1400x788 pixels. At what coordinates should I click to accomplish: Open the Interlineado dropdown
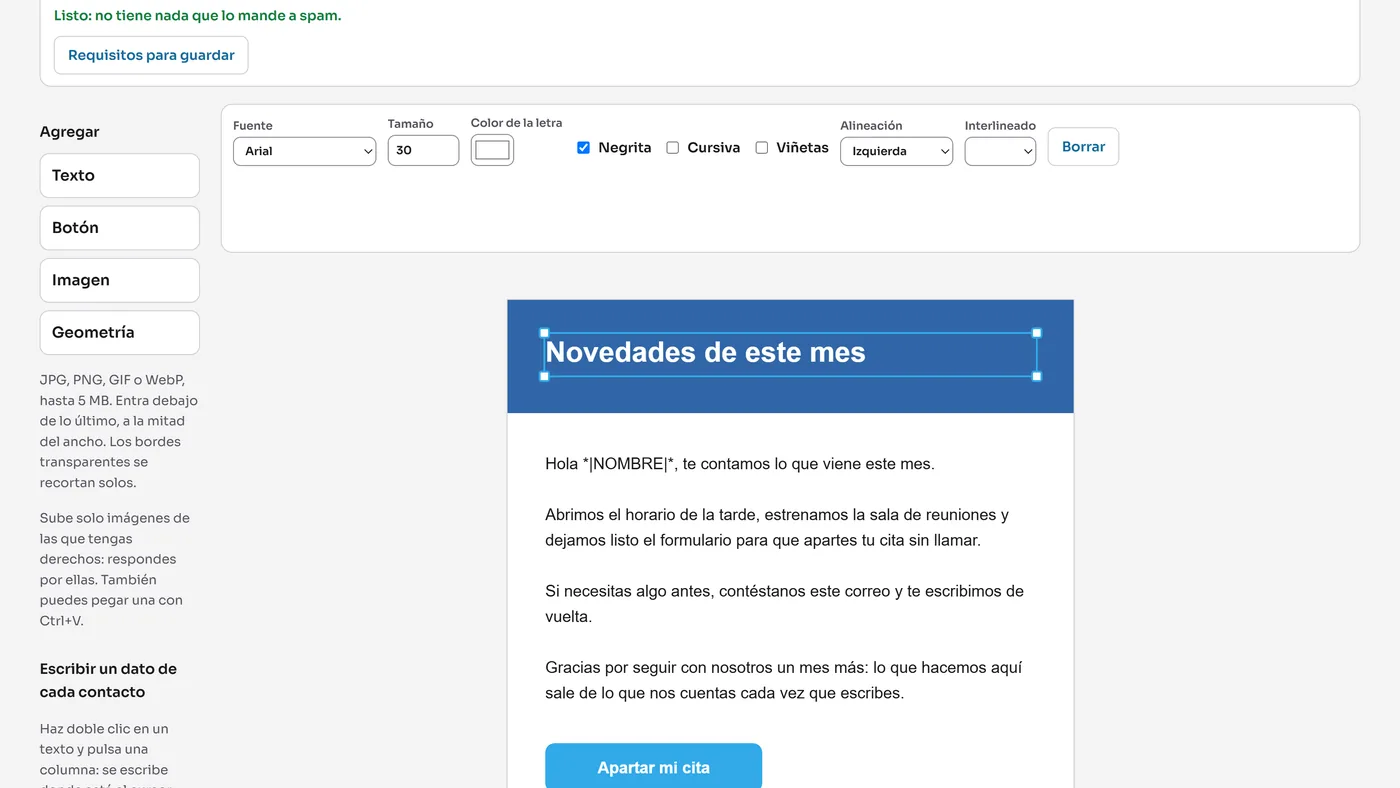click(1000, 151)
